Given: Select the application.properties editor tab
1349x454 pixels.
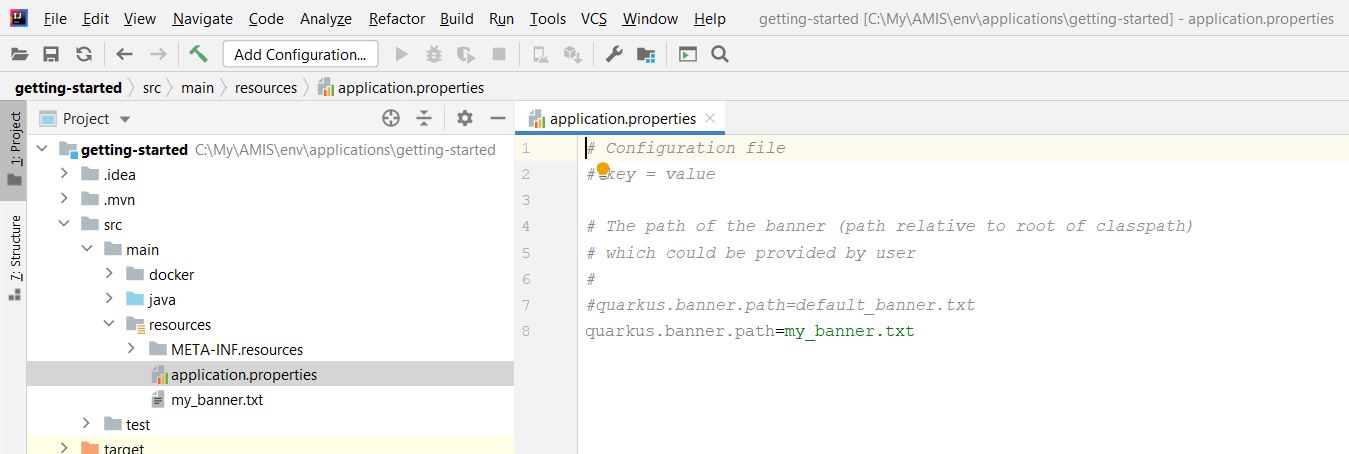Looking at the screenshot, I should tap(622, 118).
